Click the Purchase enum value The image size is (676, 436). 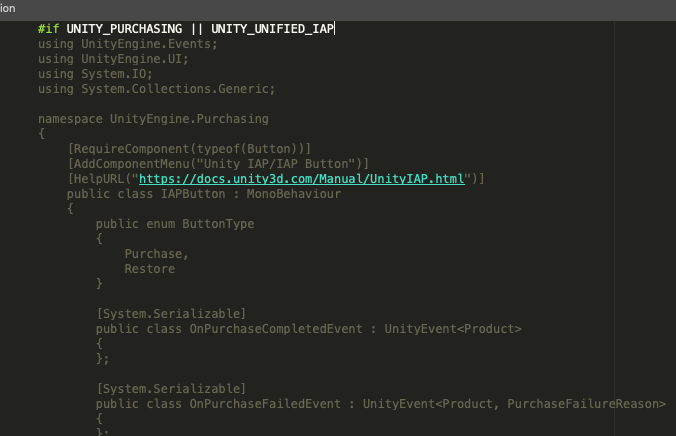click(156, 254)
